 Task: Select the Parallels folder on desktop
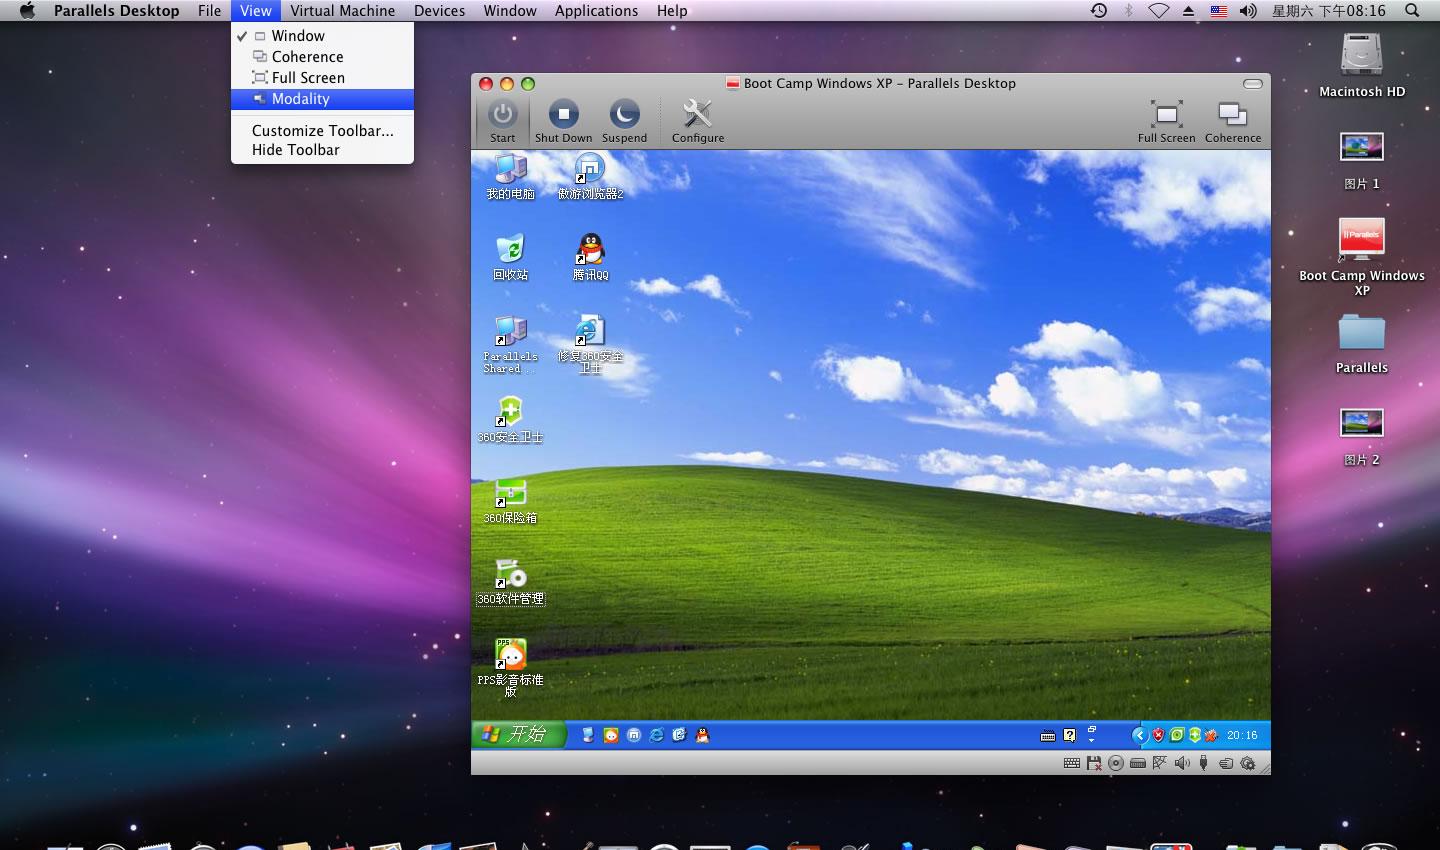click(x=1361, y=344)
